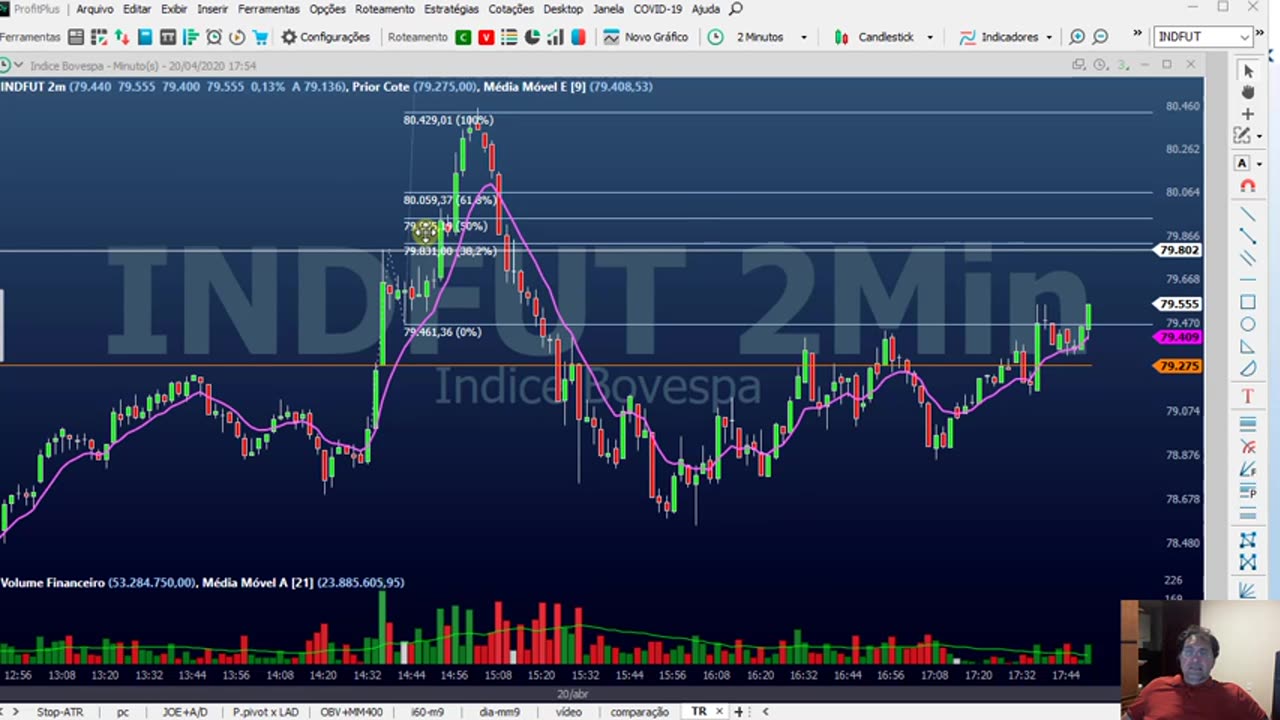Click the grid layout toolbar icon
This screenshot has width=1280, height=720.
point(99,37)
